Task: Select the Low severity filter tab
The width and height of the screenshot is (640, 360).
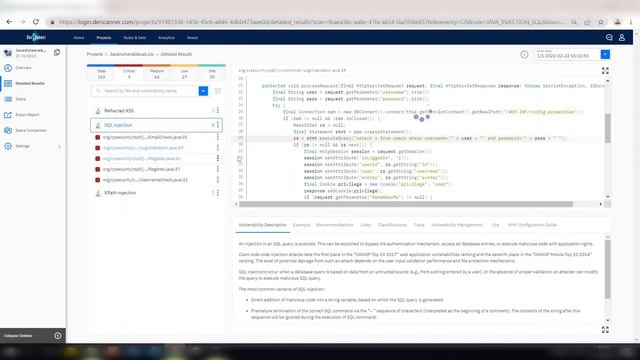Action: coord(184,73)
